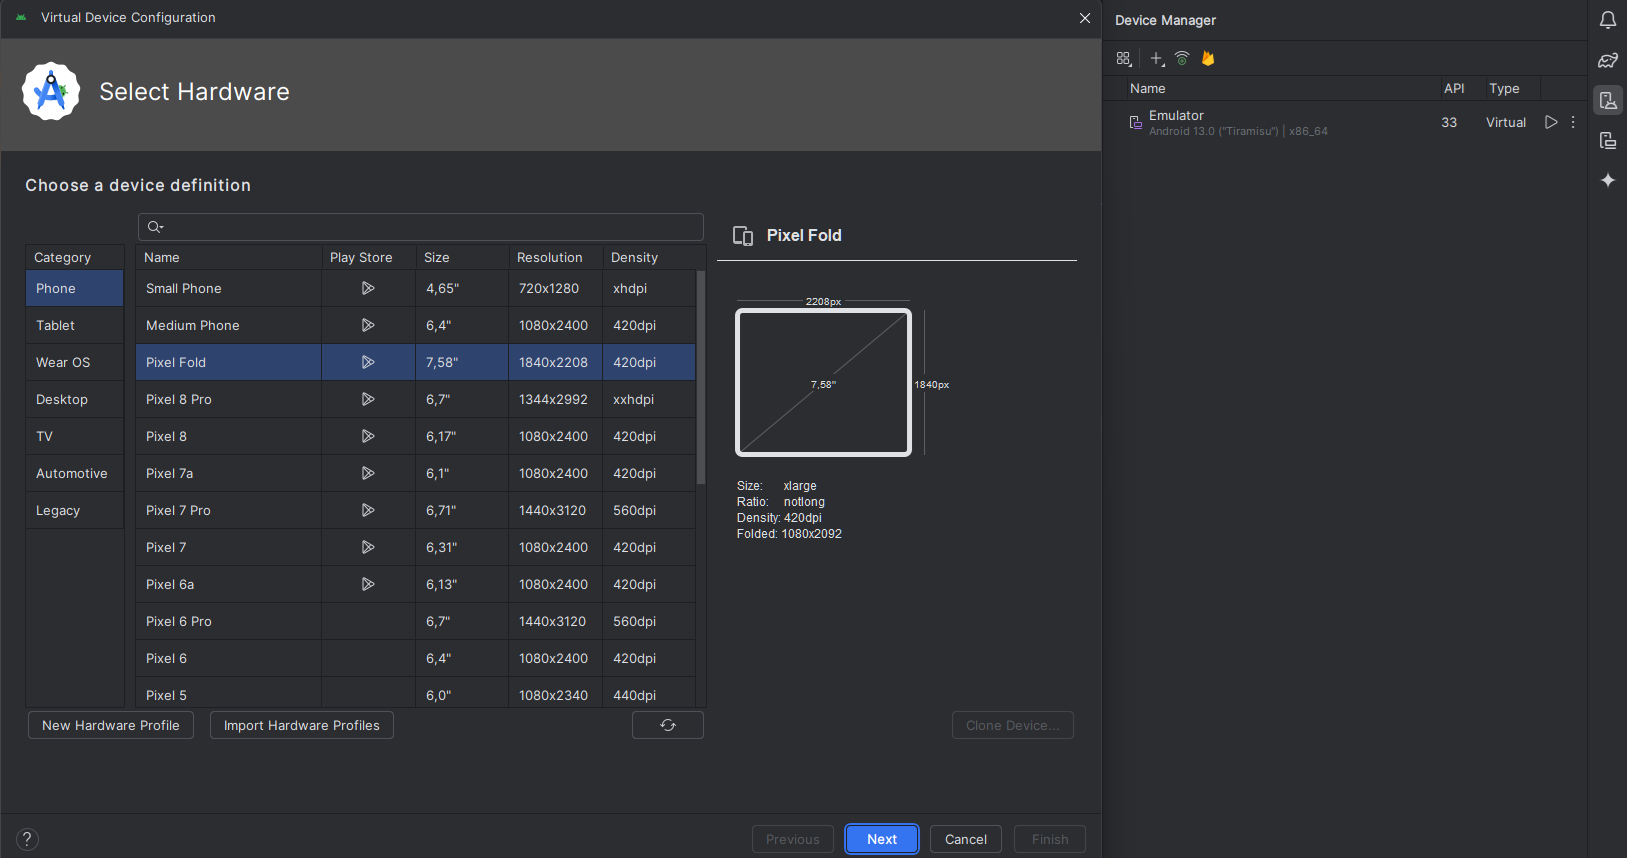Click Play Store icon for Small Phone
This screenshot has width=1627, height=858.
368,288
